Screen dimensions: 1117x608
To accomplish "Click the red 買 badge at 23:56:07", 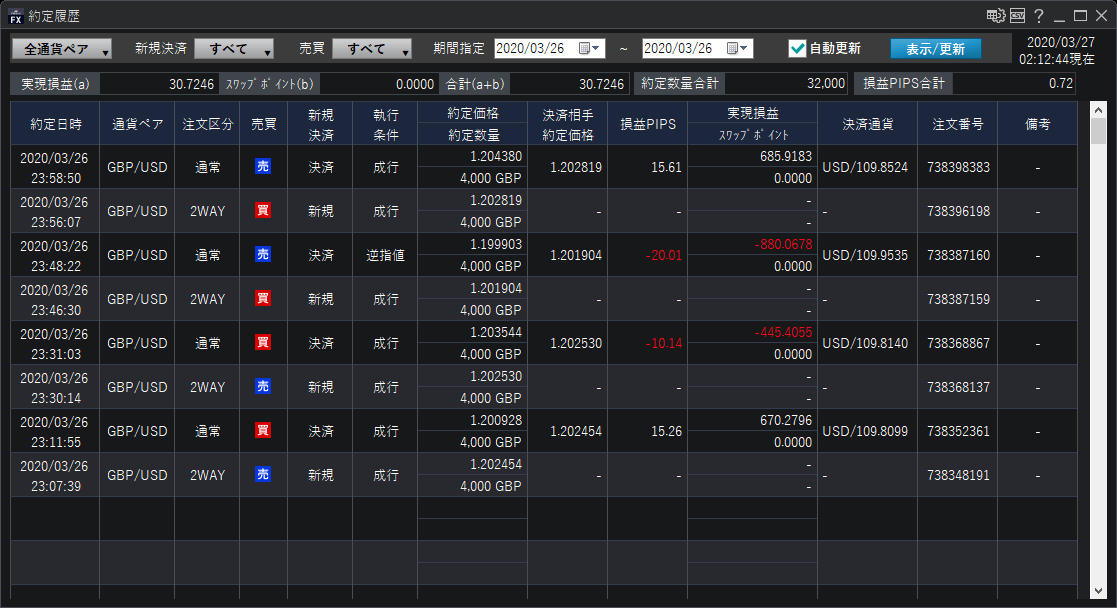I will point(263,211).
